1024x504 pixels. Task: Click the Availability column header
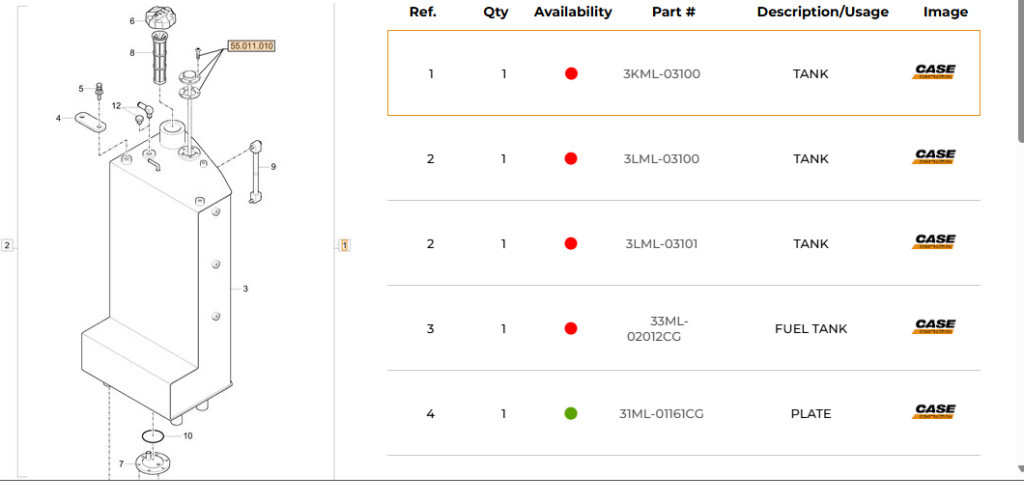(573, 12)
